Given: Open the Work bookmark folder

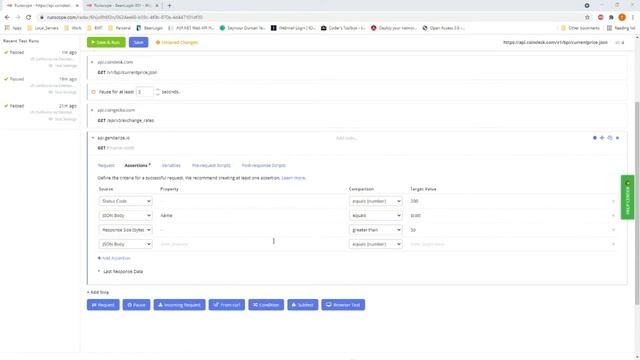Looking at the screenshot, I should [73, 28].
